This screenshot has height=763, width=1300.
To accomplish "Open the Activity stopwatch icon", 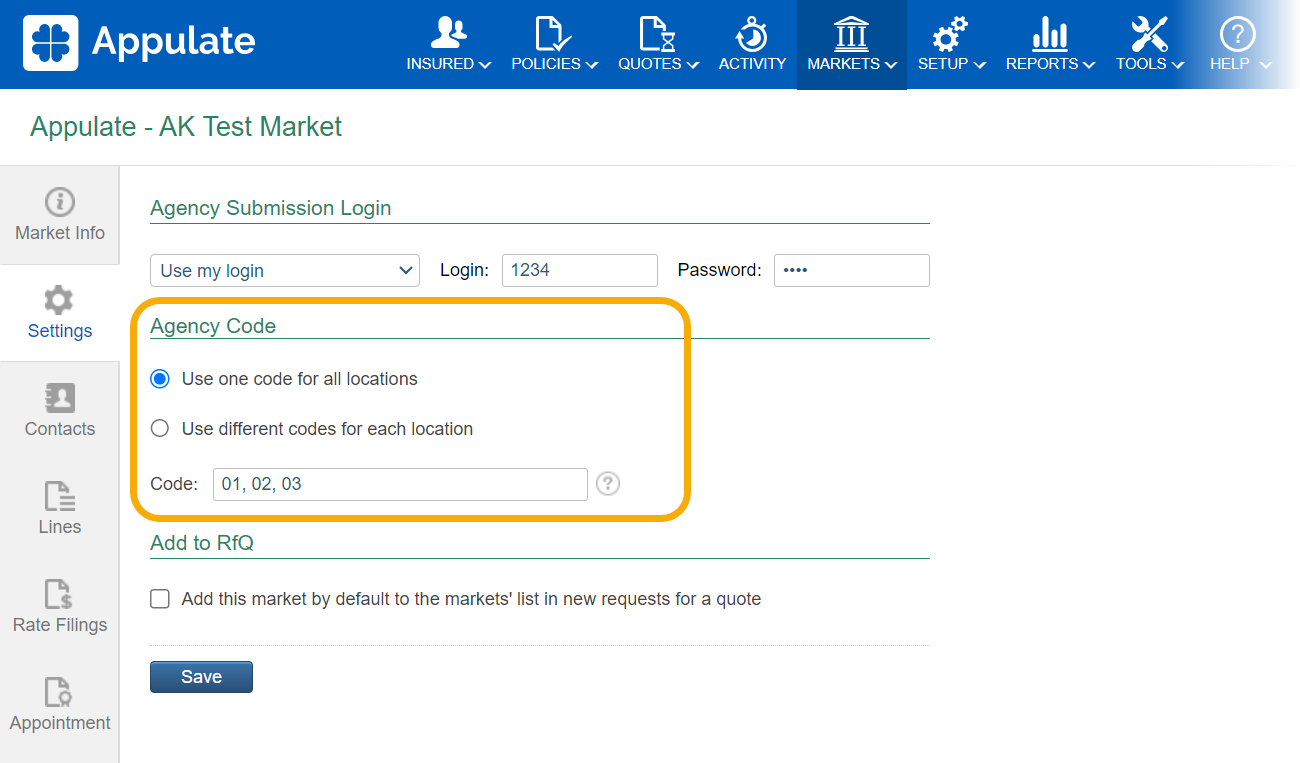I will pyautogui.click(x=752, y=34).
